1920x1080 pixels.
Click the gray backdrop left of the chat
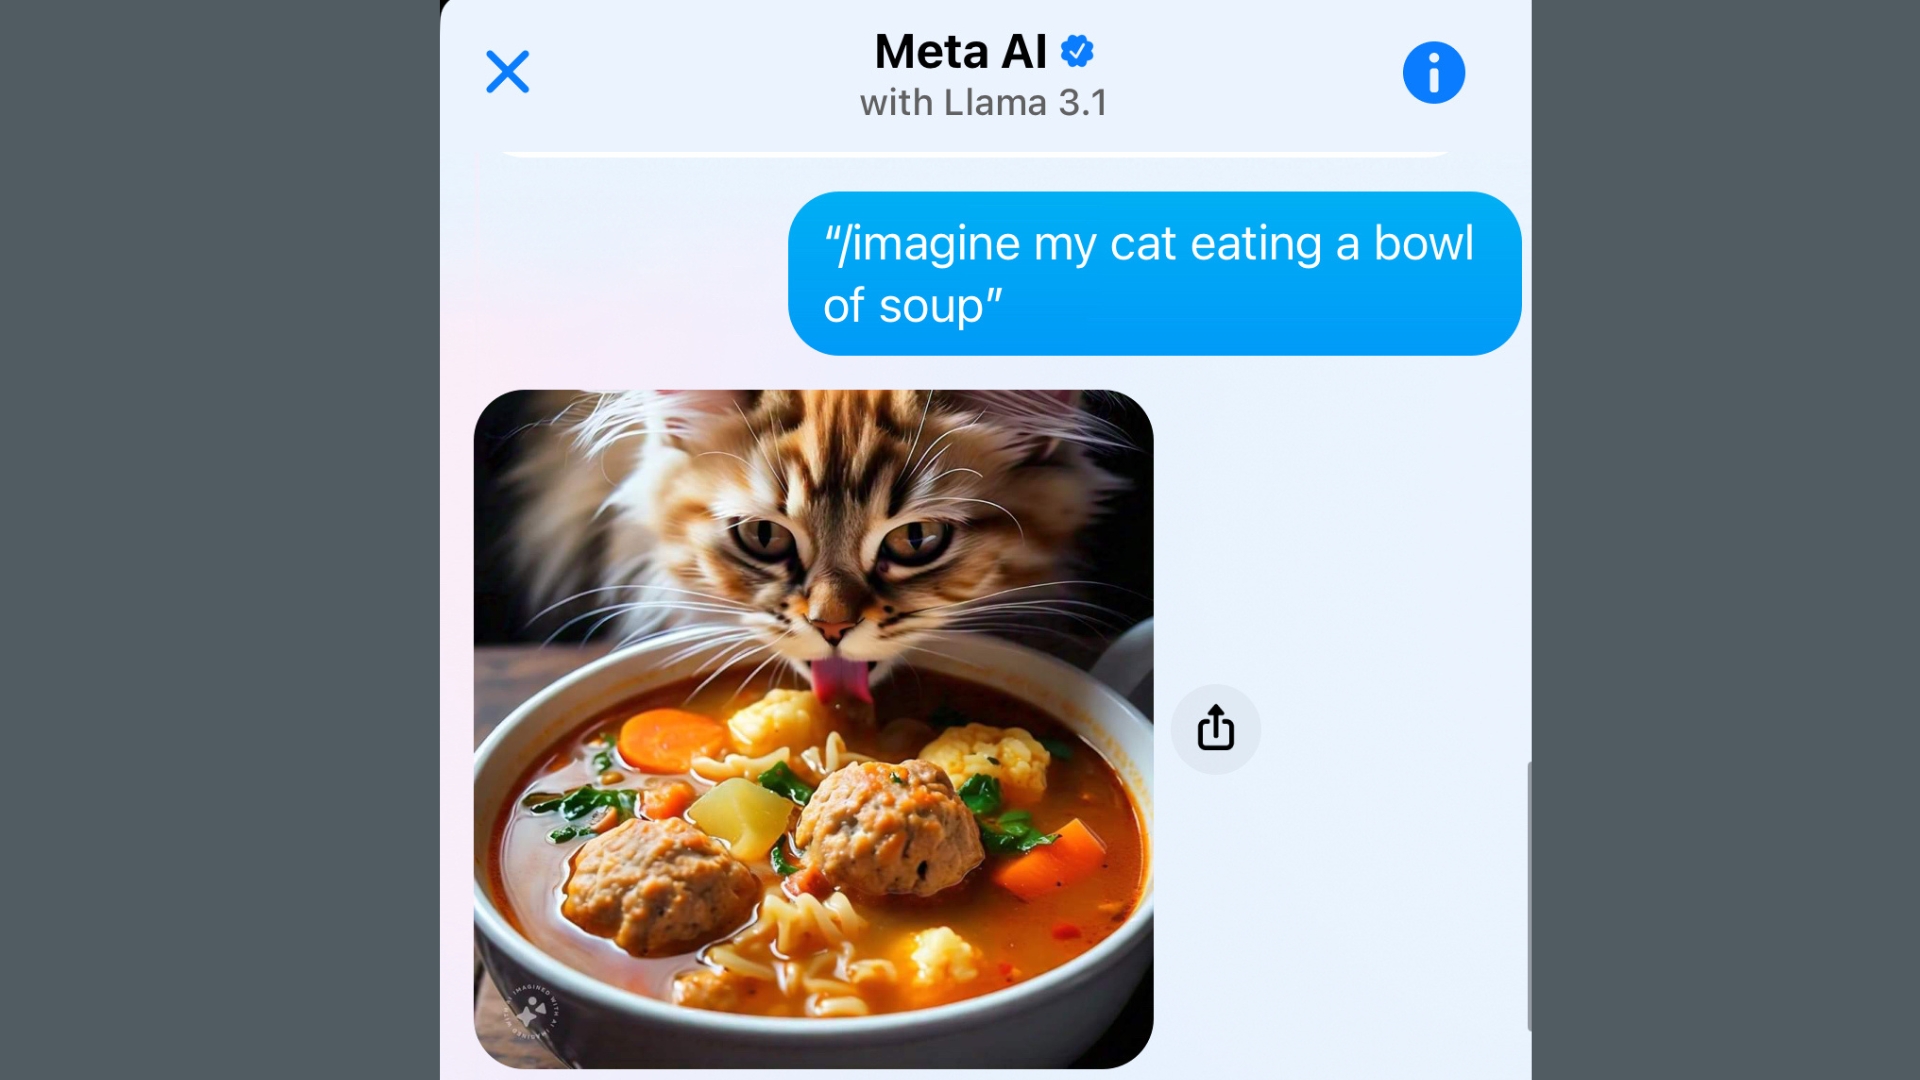[219, 540]
